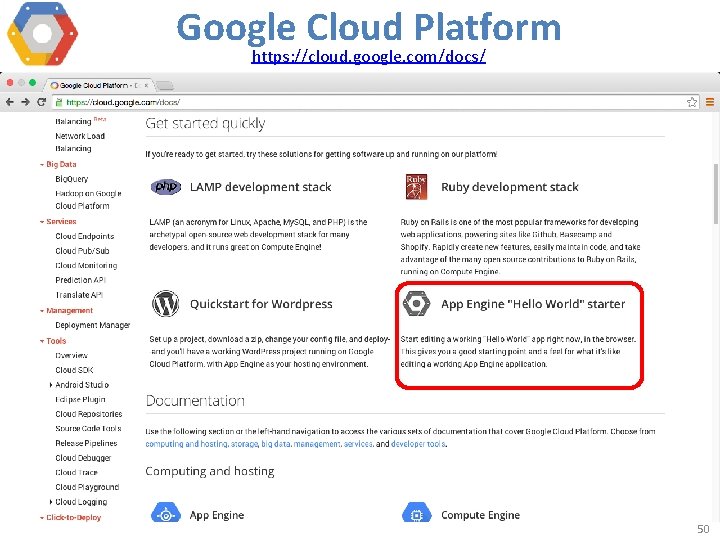720x540 pixels.
Task: Bookmark the page with the star icon
Action: point(692,102)
